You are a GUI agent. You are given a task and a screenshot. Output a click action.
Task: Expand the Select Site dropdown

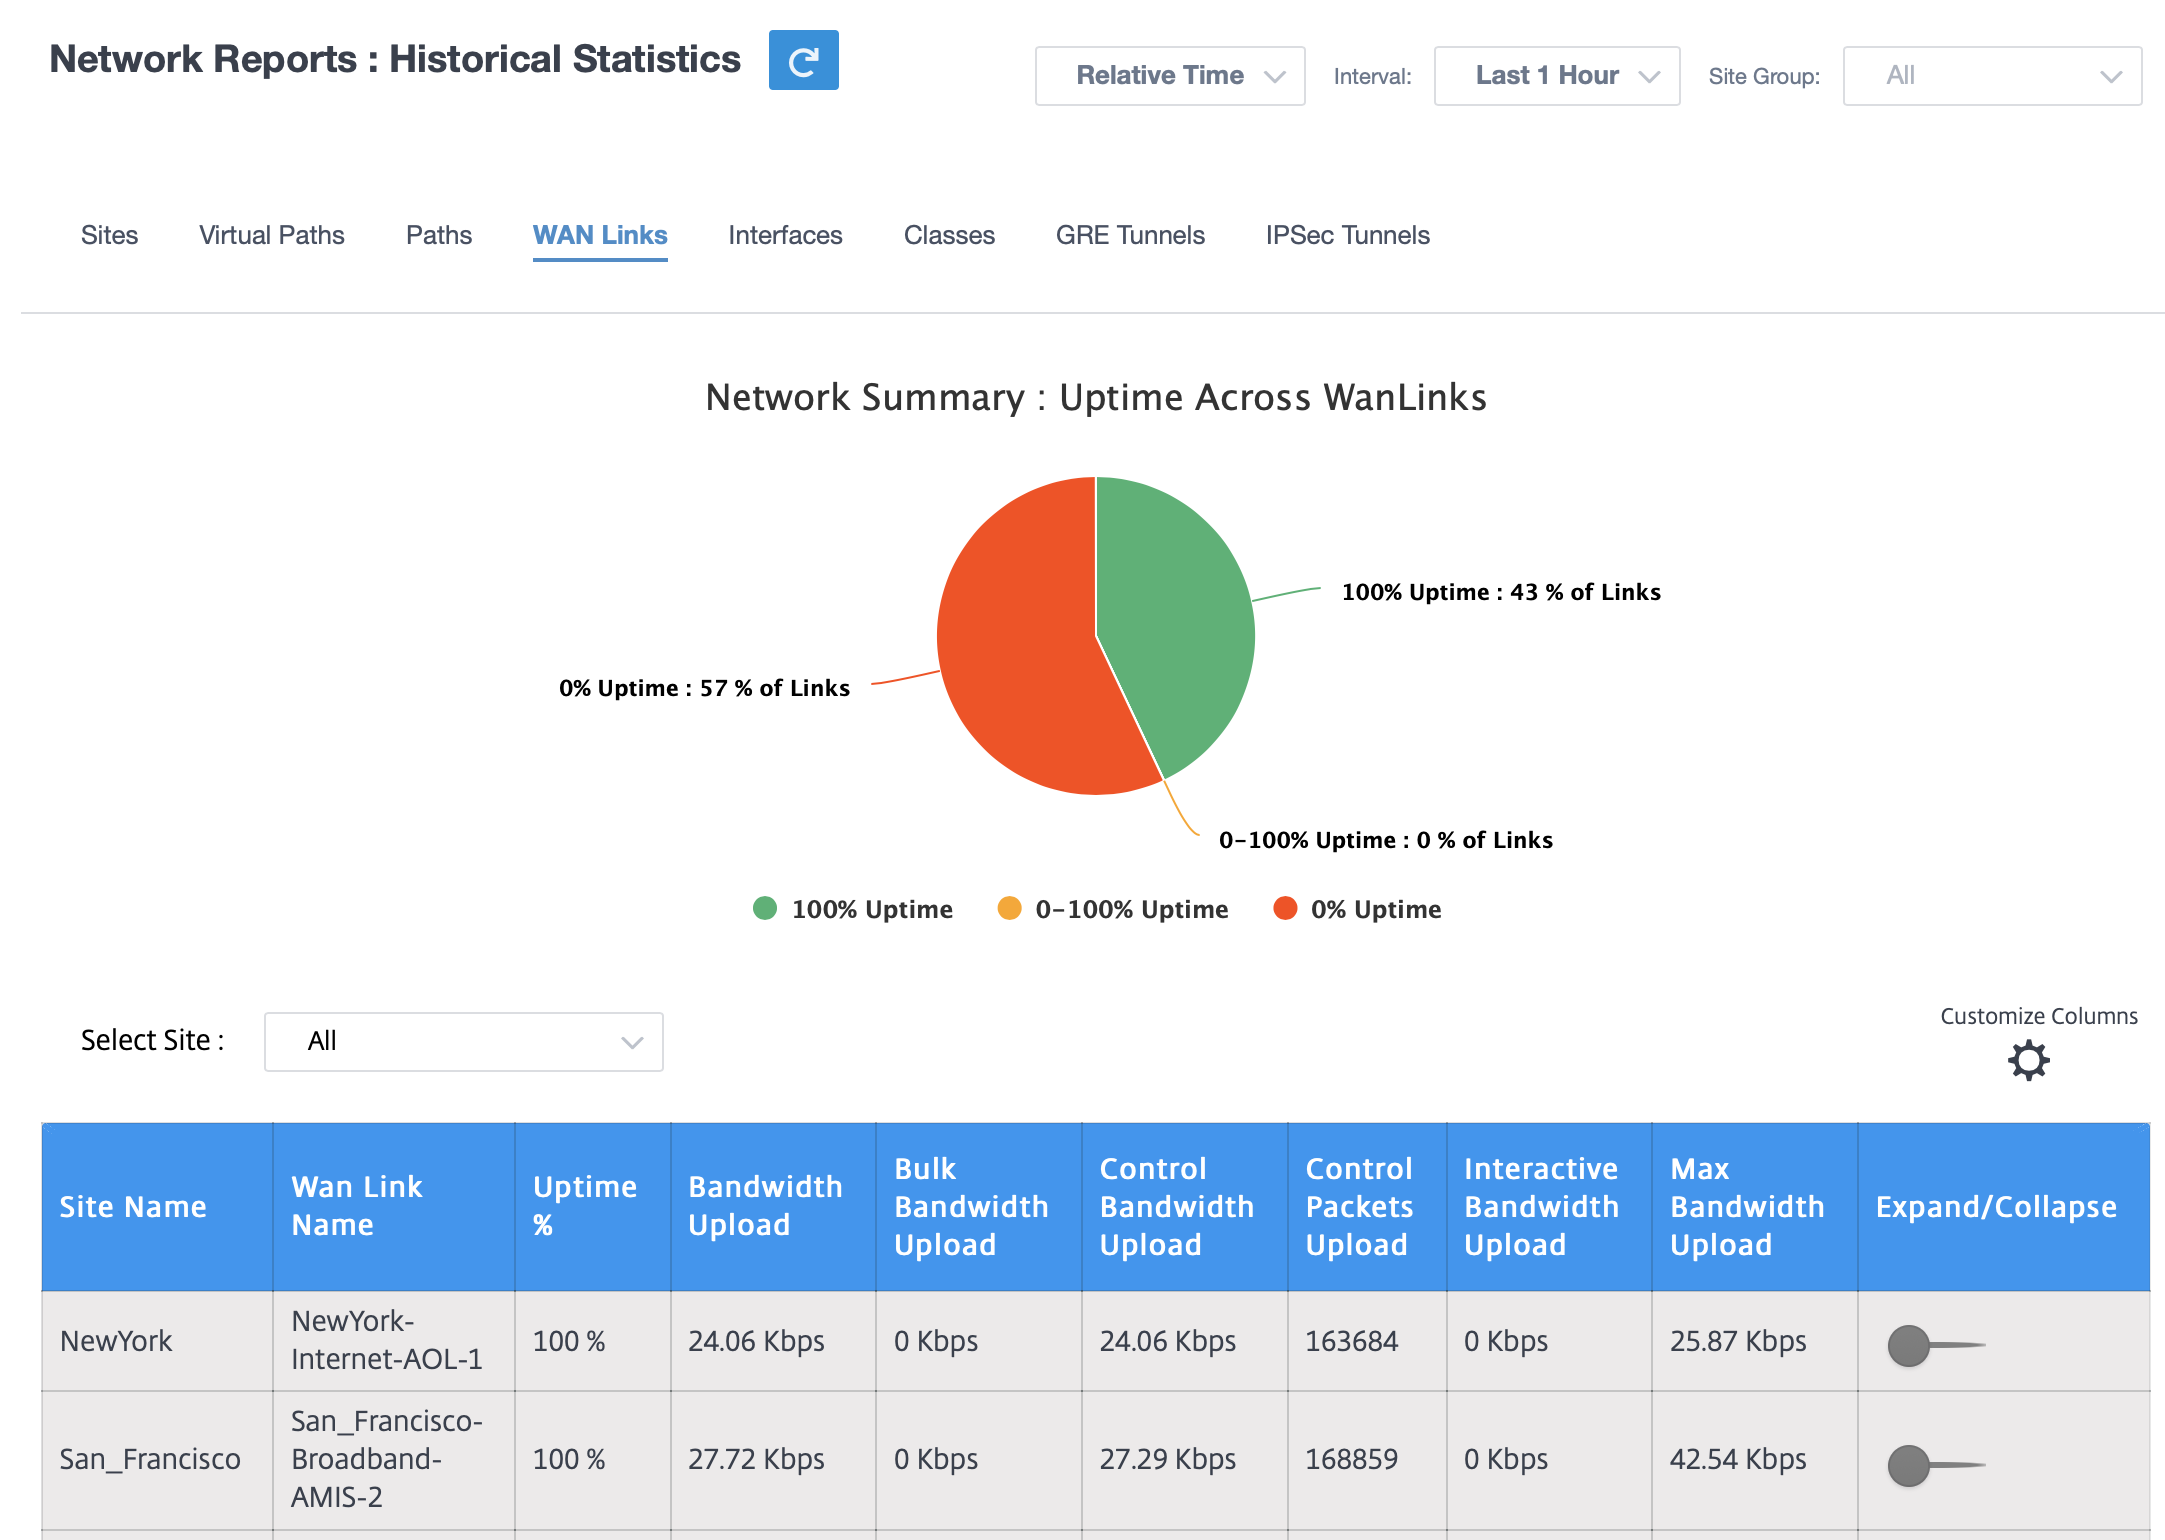tap(464, 1042)
